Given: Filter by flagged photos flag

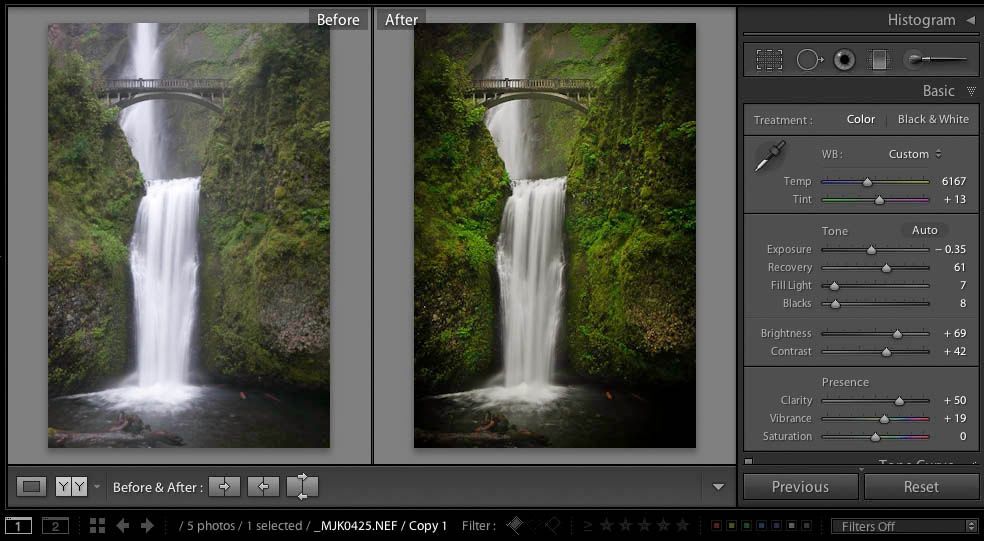Looking at the screenshot, I should (x=515, y=525).
